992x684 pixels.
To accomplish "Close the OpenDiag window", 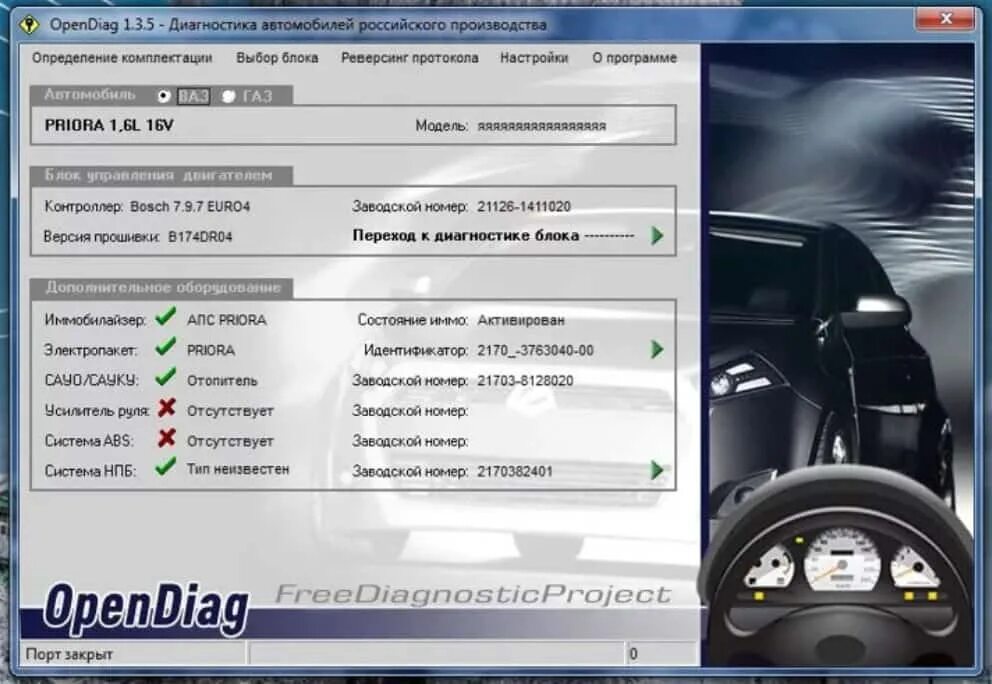I will [945, 18].
